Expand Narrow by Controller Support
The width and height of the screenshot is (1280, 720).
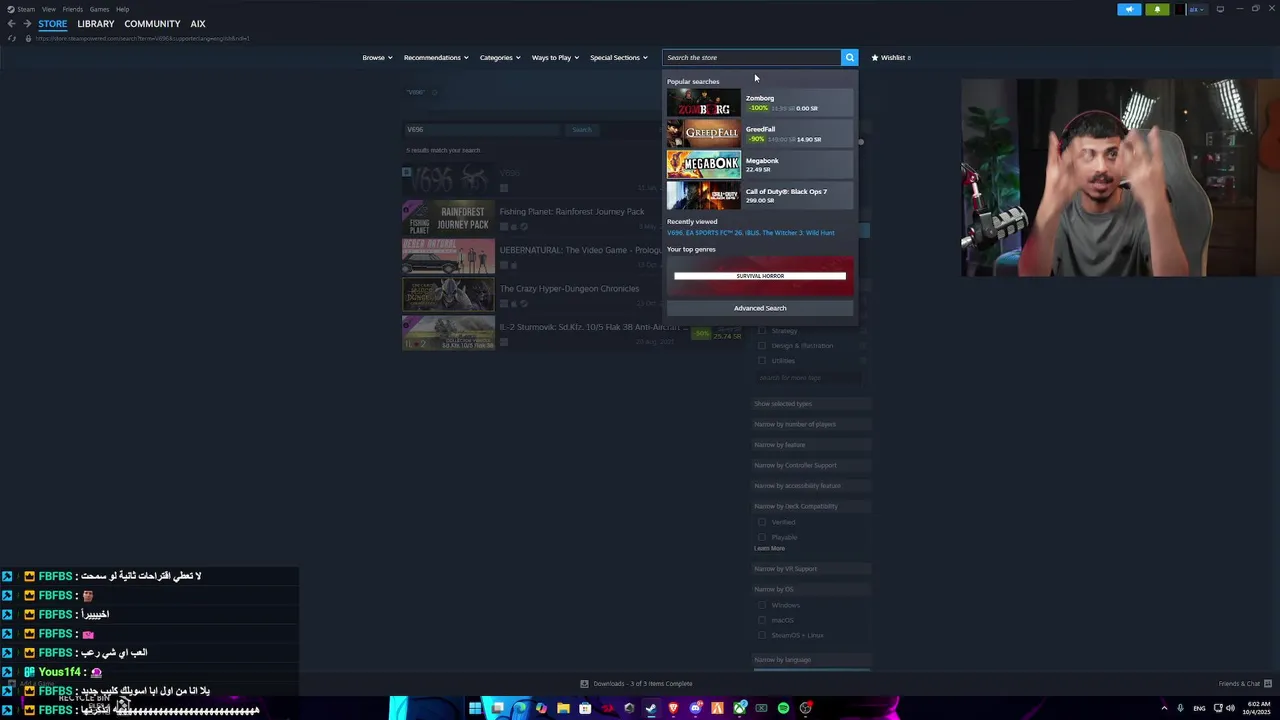point(811,465)
